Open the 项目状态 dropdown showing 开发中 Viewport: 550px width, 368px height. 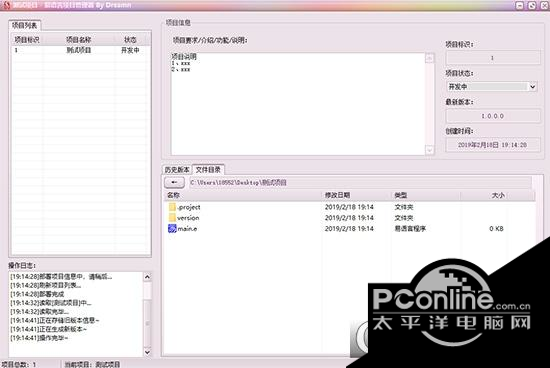pos(492,87)
